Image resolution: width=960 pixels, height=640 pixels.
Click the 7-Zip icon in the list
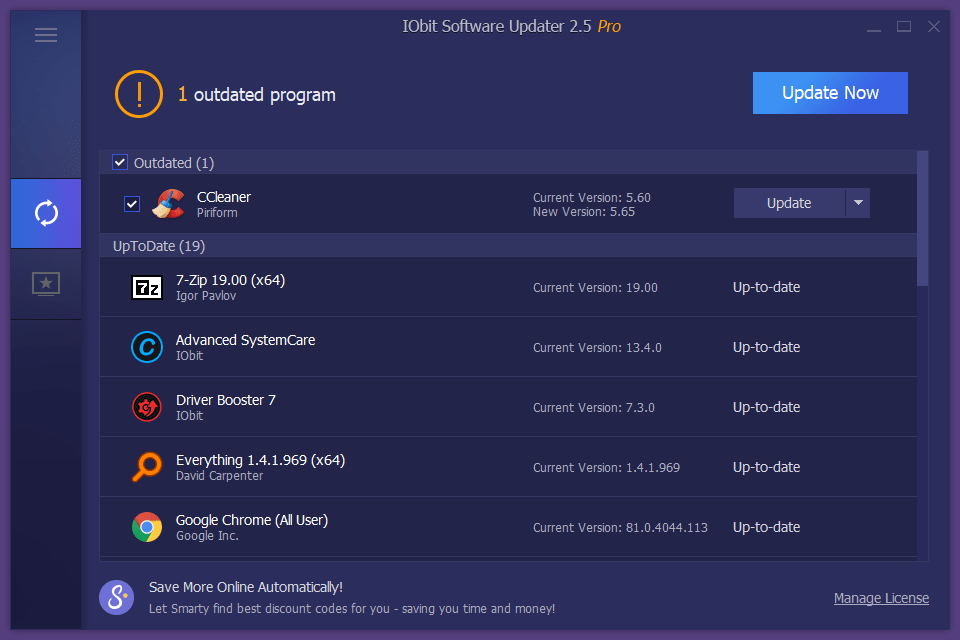click(146, 287)
